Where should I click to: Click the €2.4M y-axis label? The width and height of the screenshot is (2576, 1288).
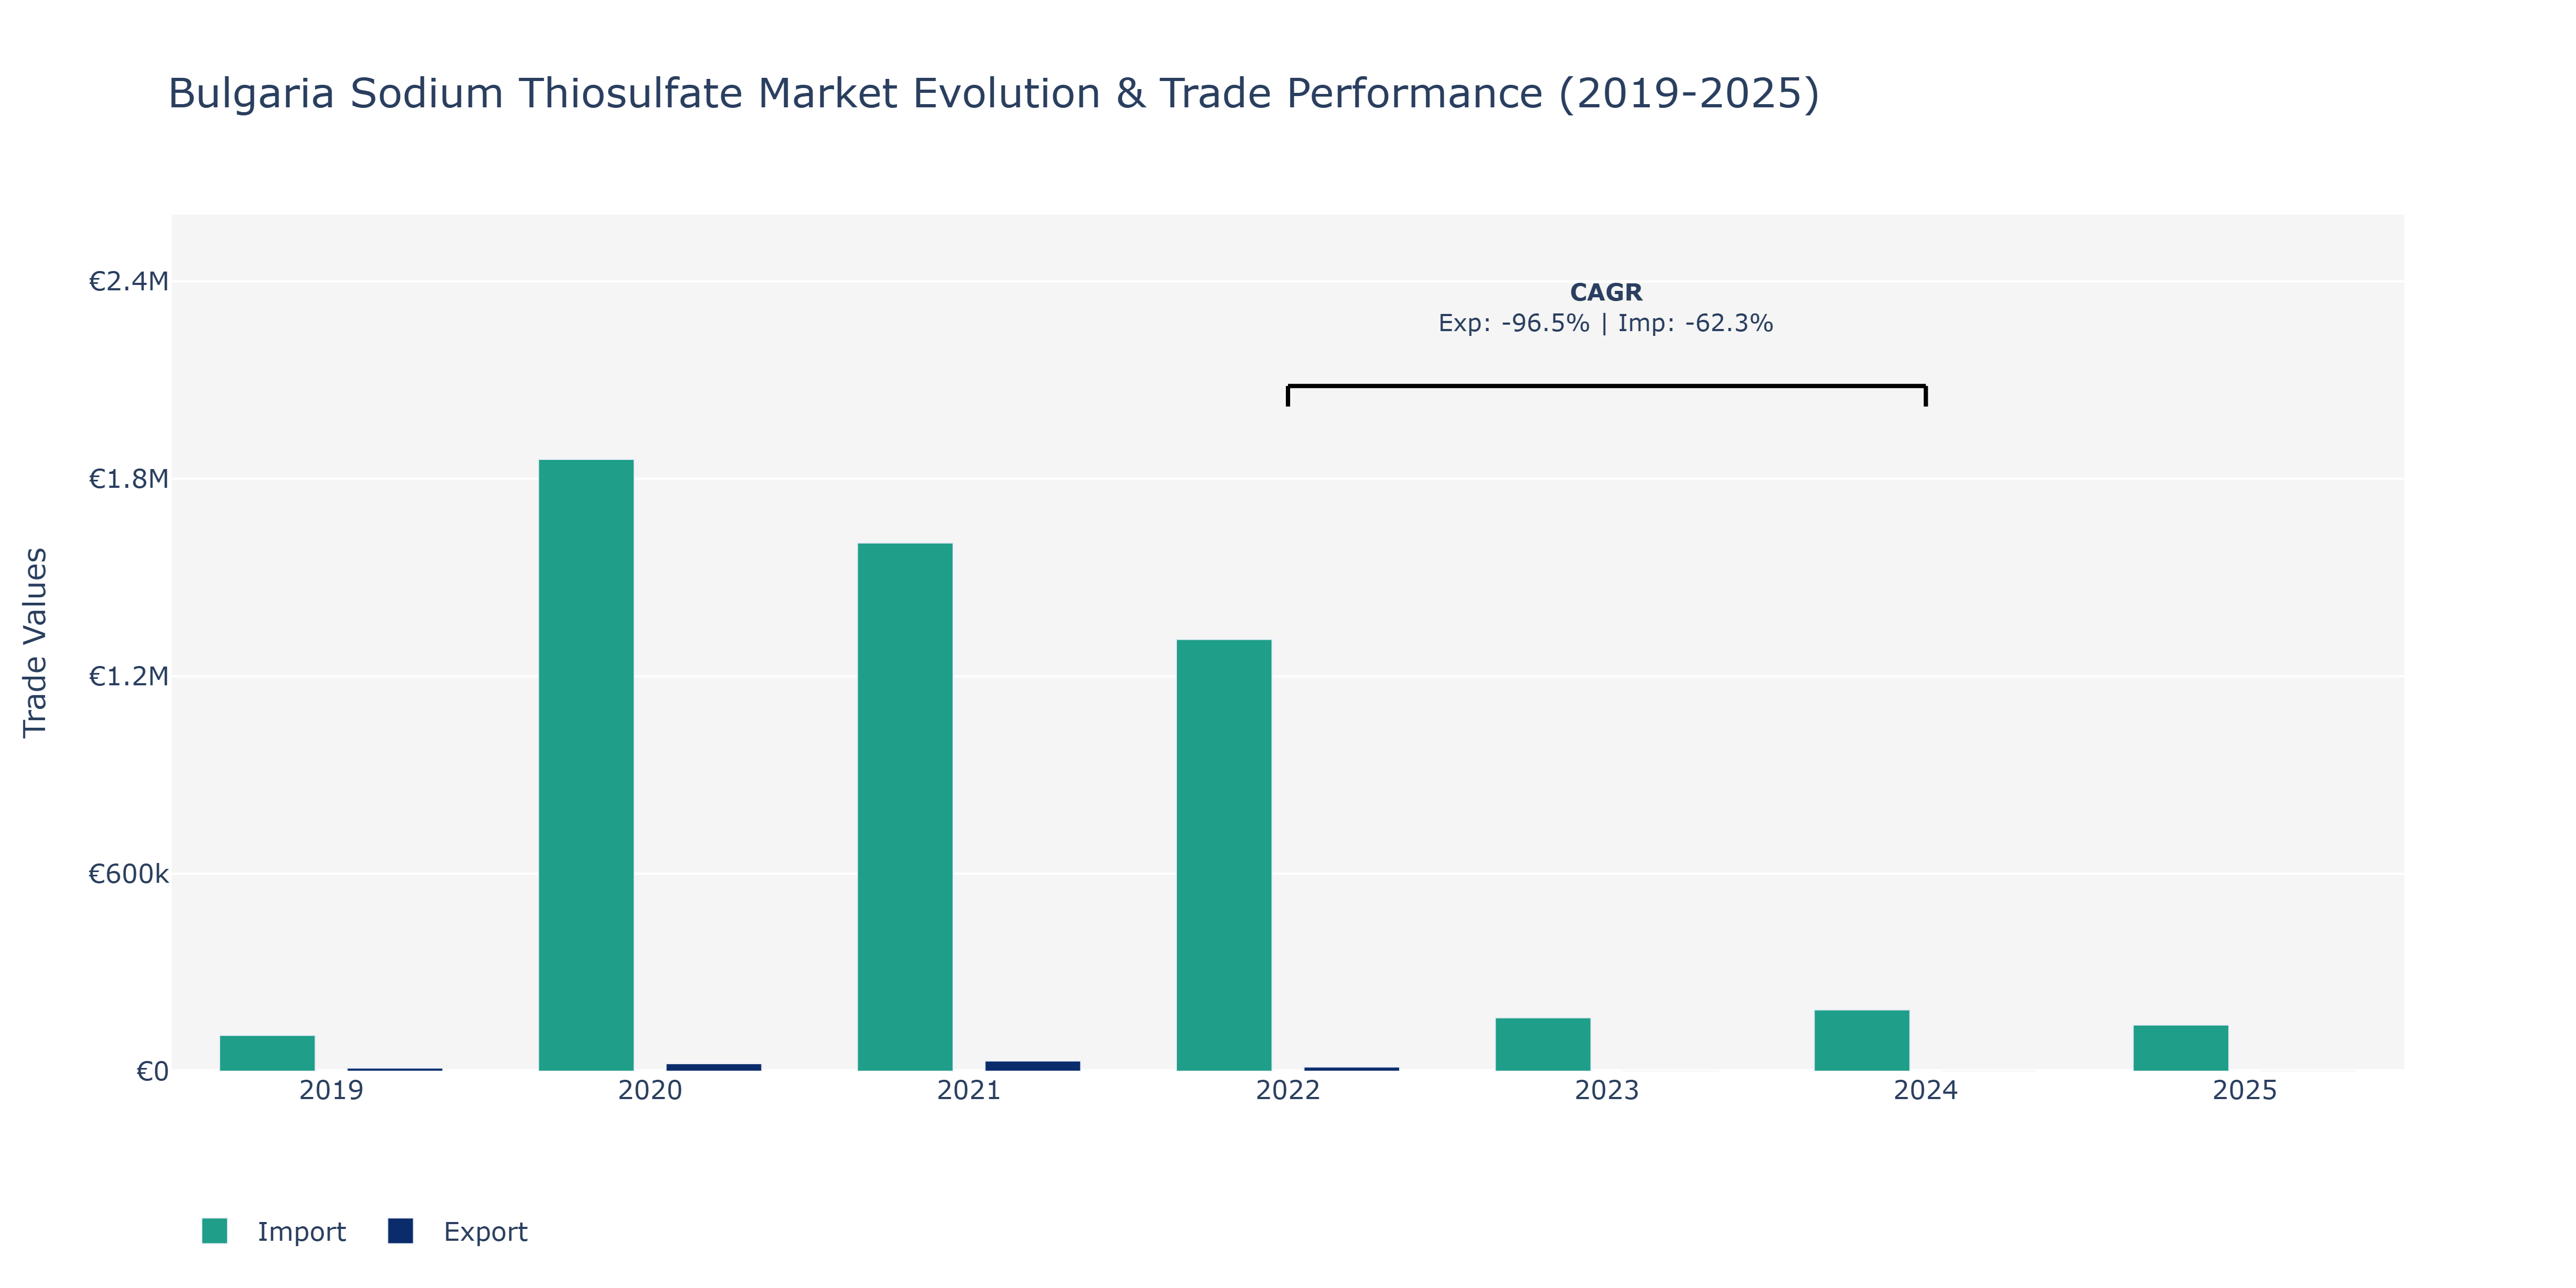tap(128, 281)
